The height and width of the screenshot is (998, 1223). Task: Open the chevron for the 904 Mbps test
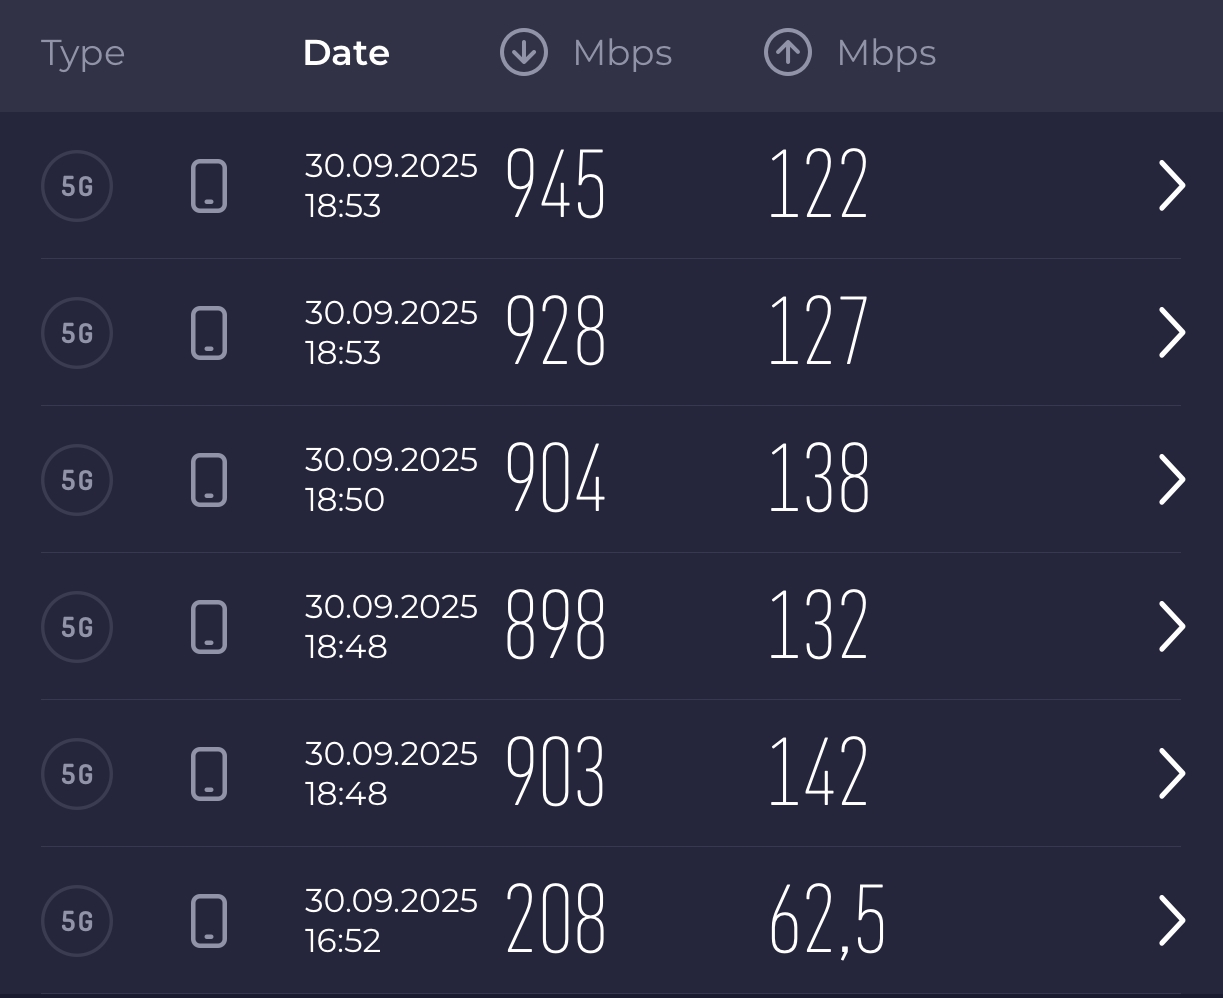[x=1171, y=480]
